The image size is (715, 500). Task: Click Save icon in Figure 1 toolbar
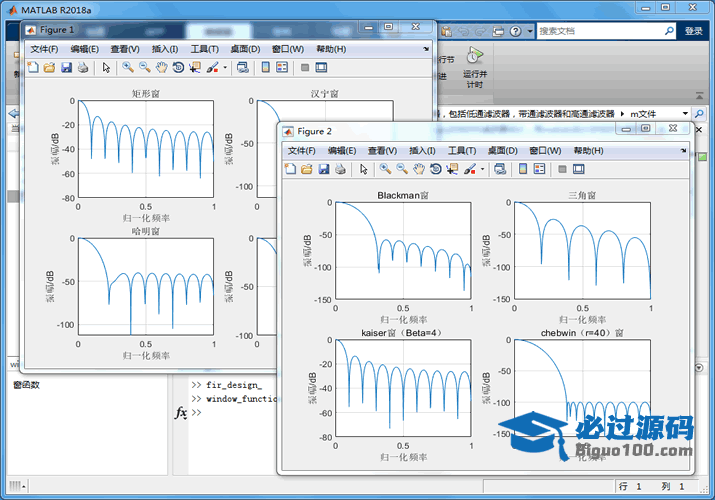click(67, 67)
